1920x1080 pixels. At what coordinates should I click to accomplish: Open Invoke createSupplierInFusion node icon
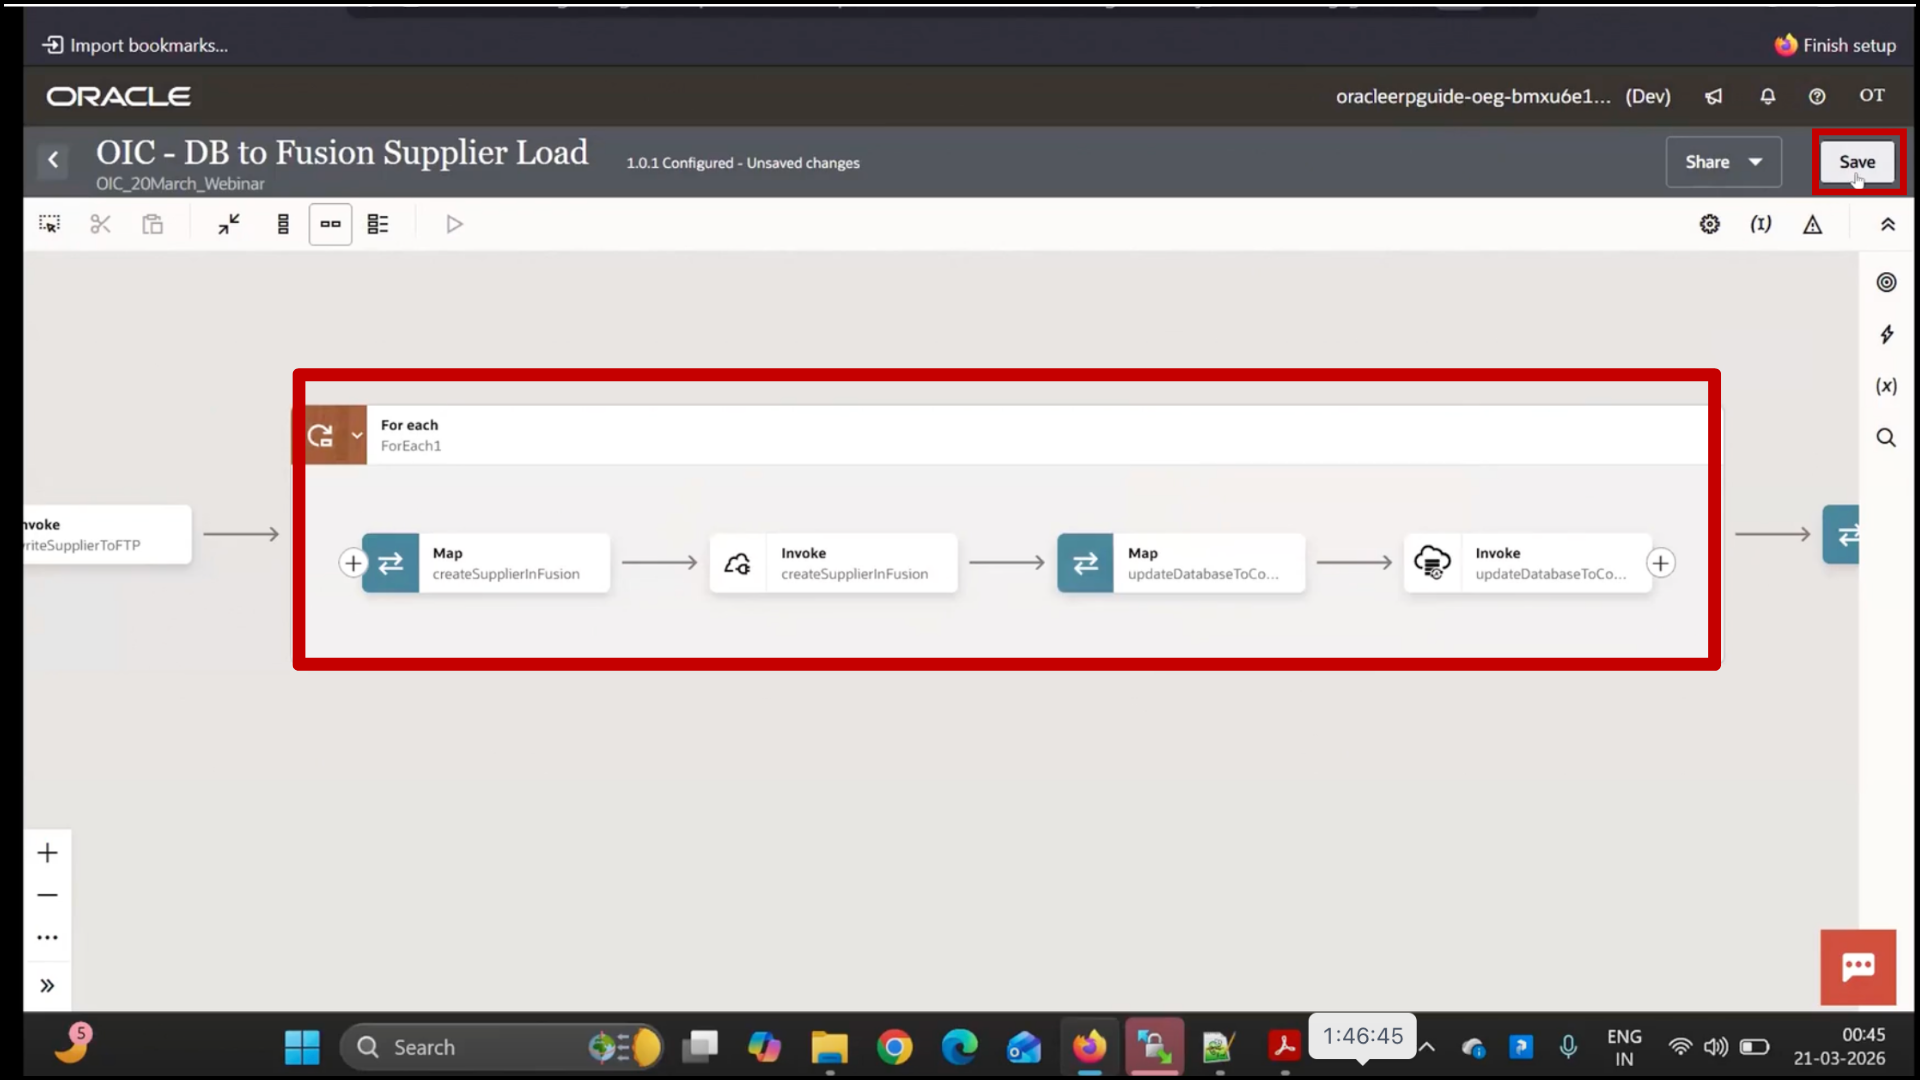click(x=738, y=563)
